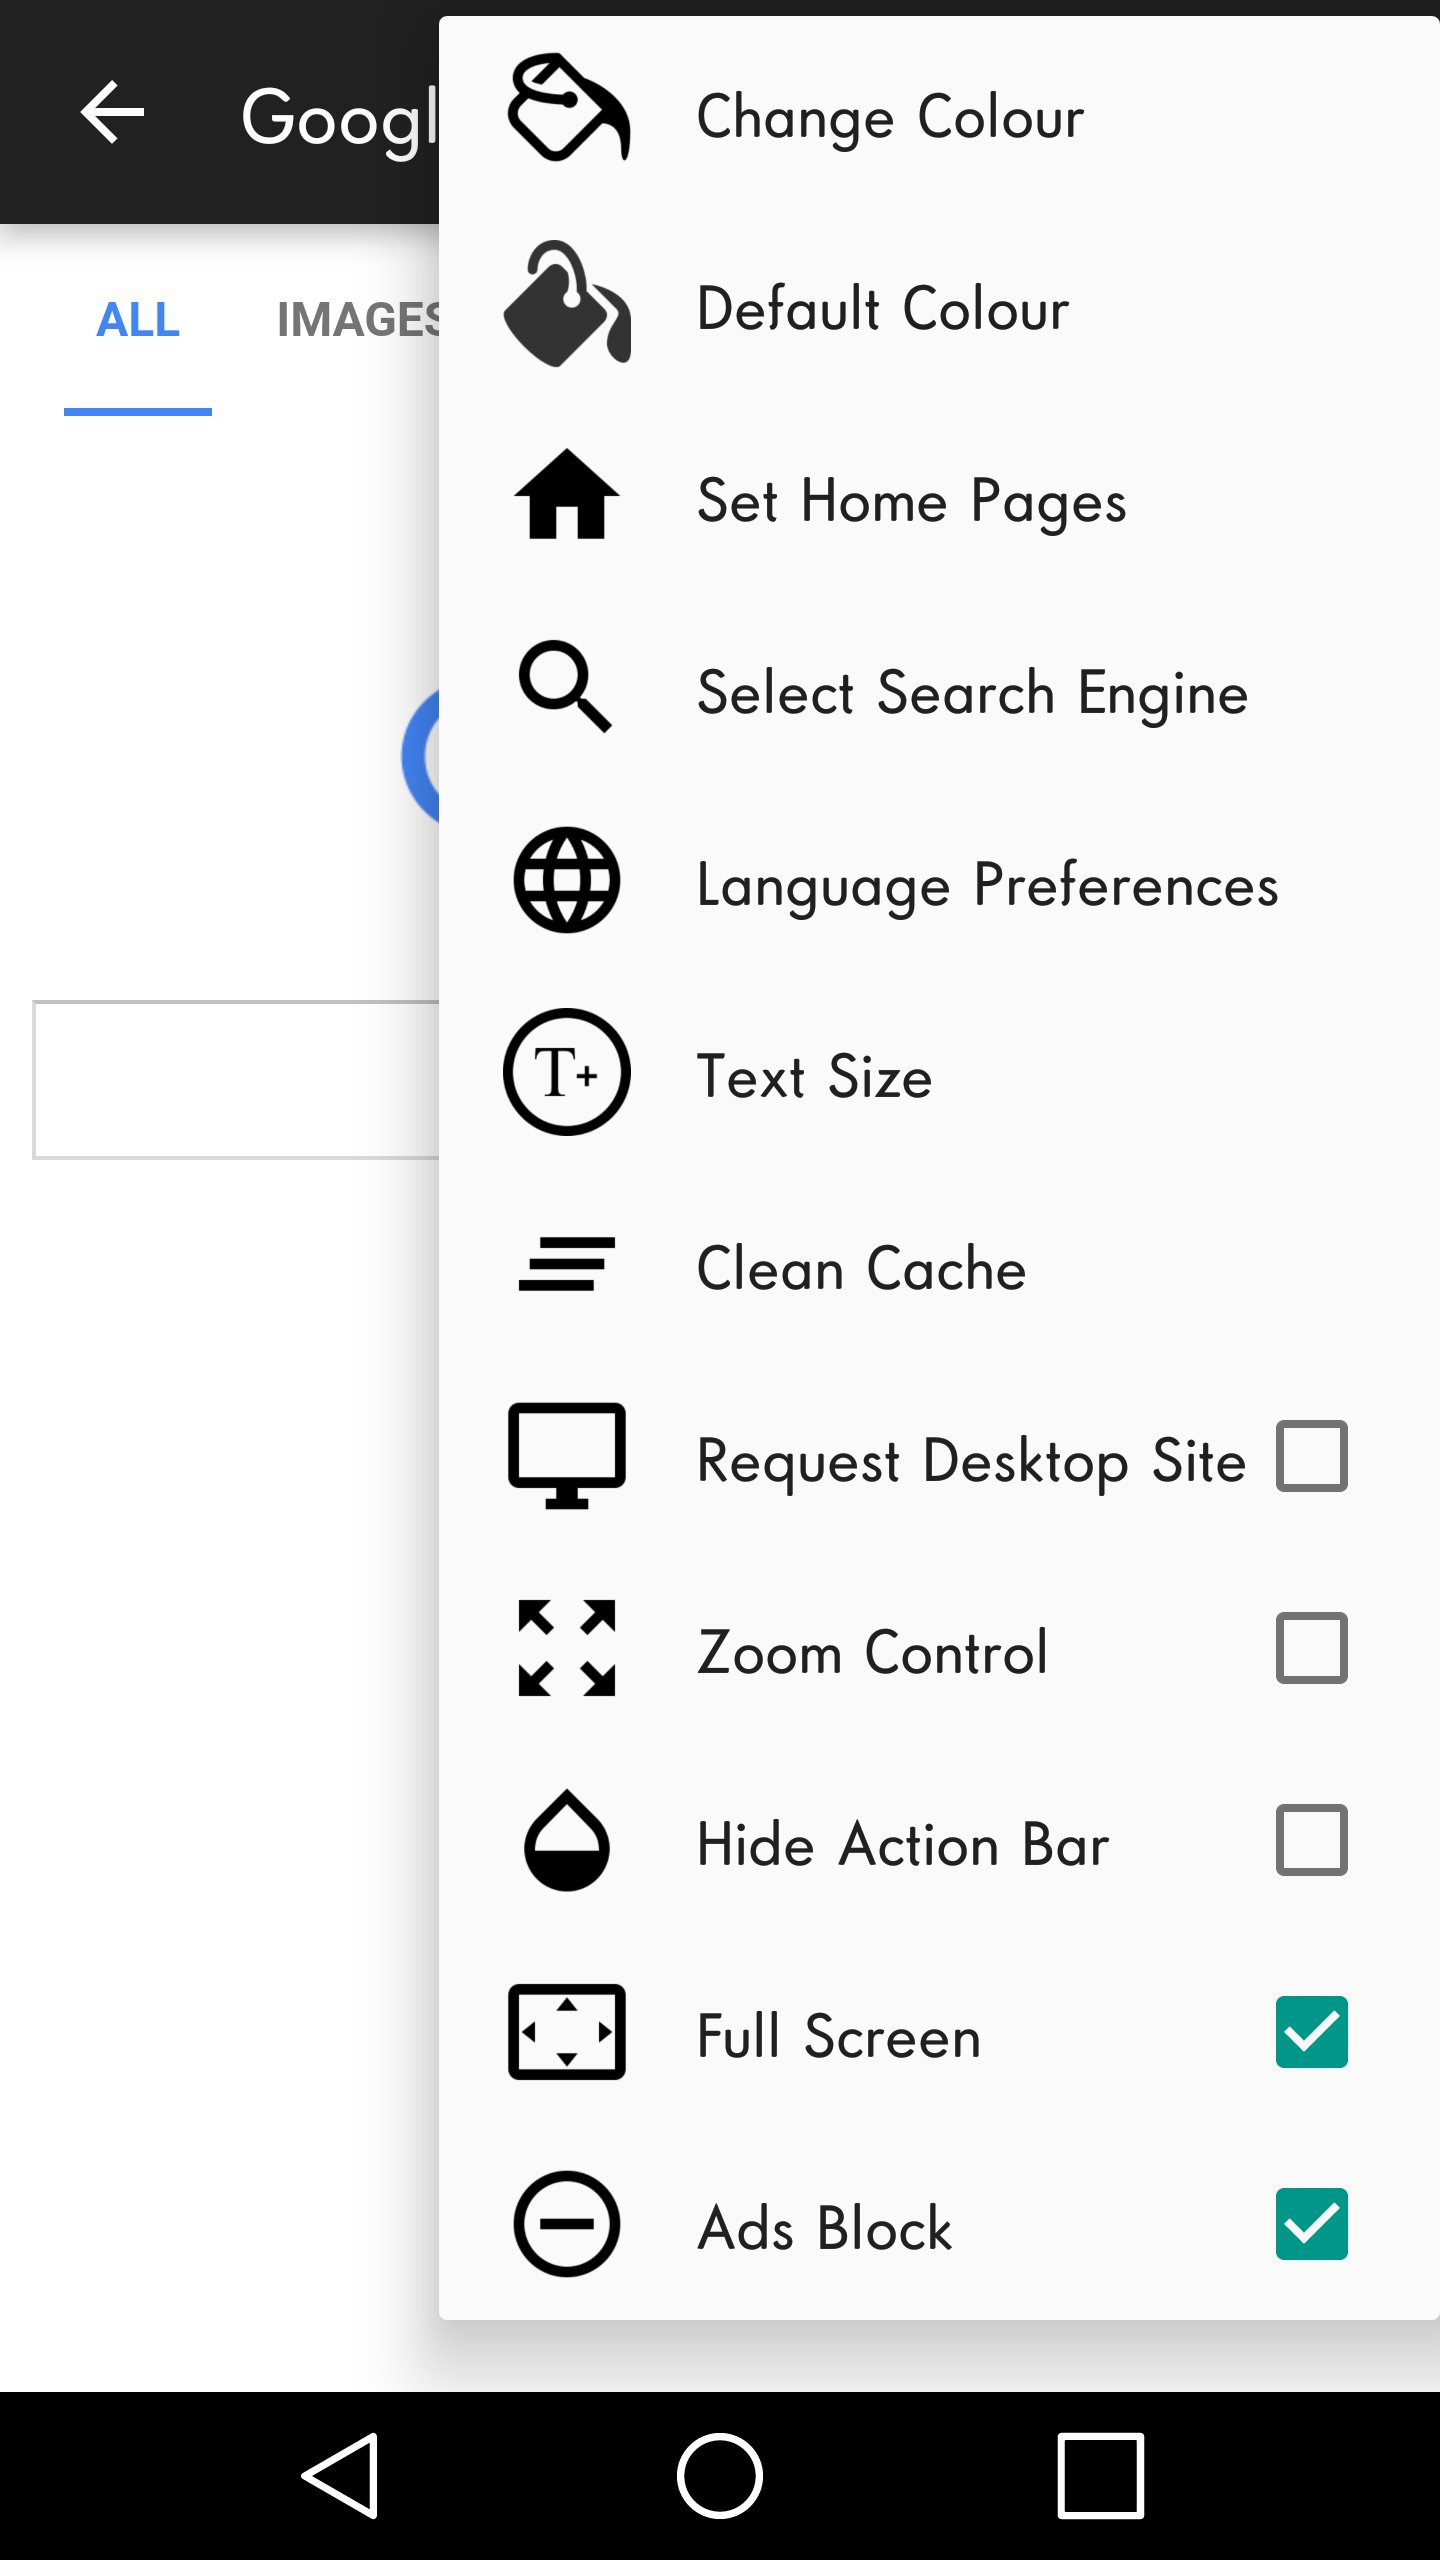Uncheck the Full Screen checkbox
1440x2560 pixels.
click(1312, 2032)
